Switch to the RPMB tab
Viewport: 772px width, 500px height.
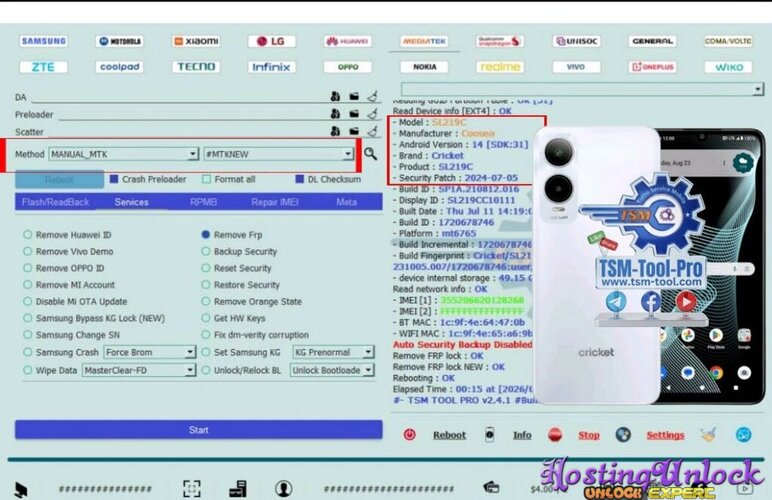pyautogui.click(x=203, y=202)
